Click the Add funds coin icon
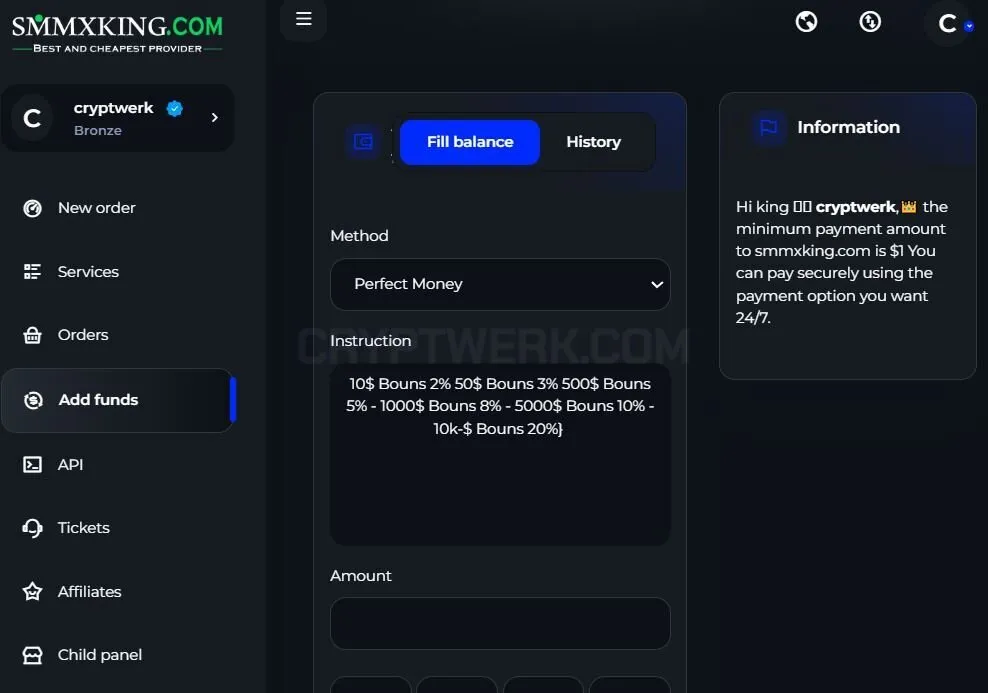This screenshot has width=988, height=693. (x=33, y=400)
